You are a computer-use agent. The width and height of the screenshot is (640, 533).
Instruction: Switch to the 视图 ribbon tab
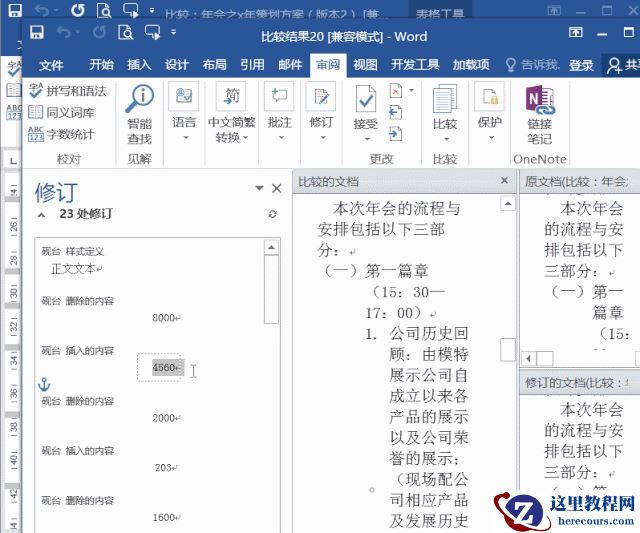click(365, 64)
